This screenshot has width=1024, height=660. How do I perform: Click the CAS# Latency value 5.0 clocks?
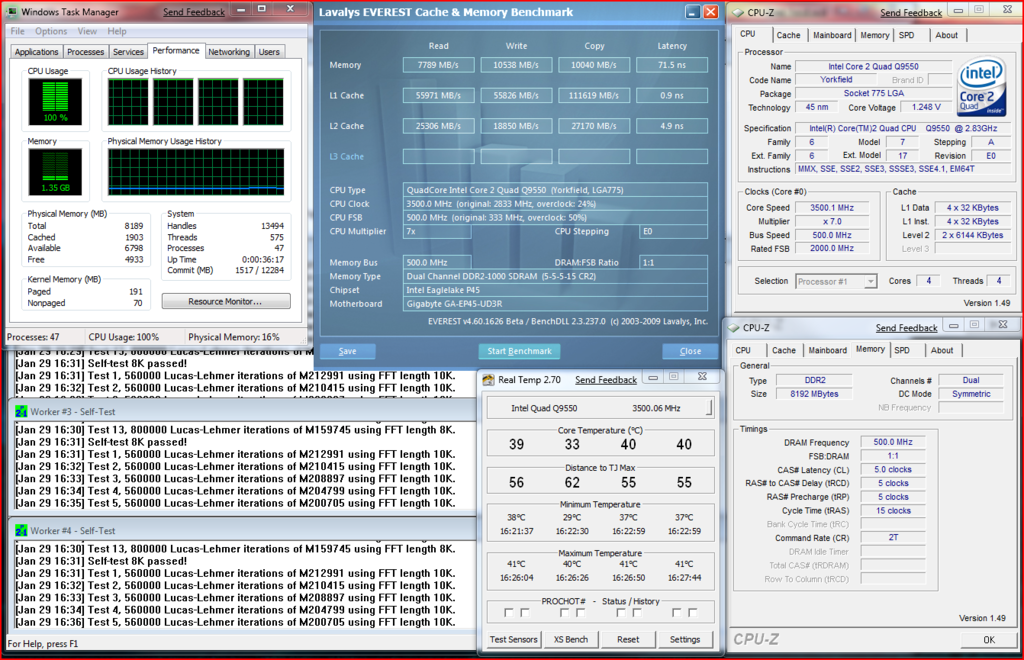click(893, 469)
